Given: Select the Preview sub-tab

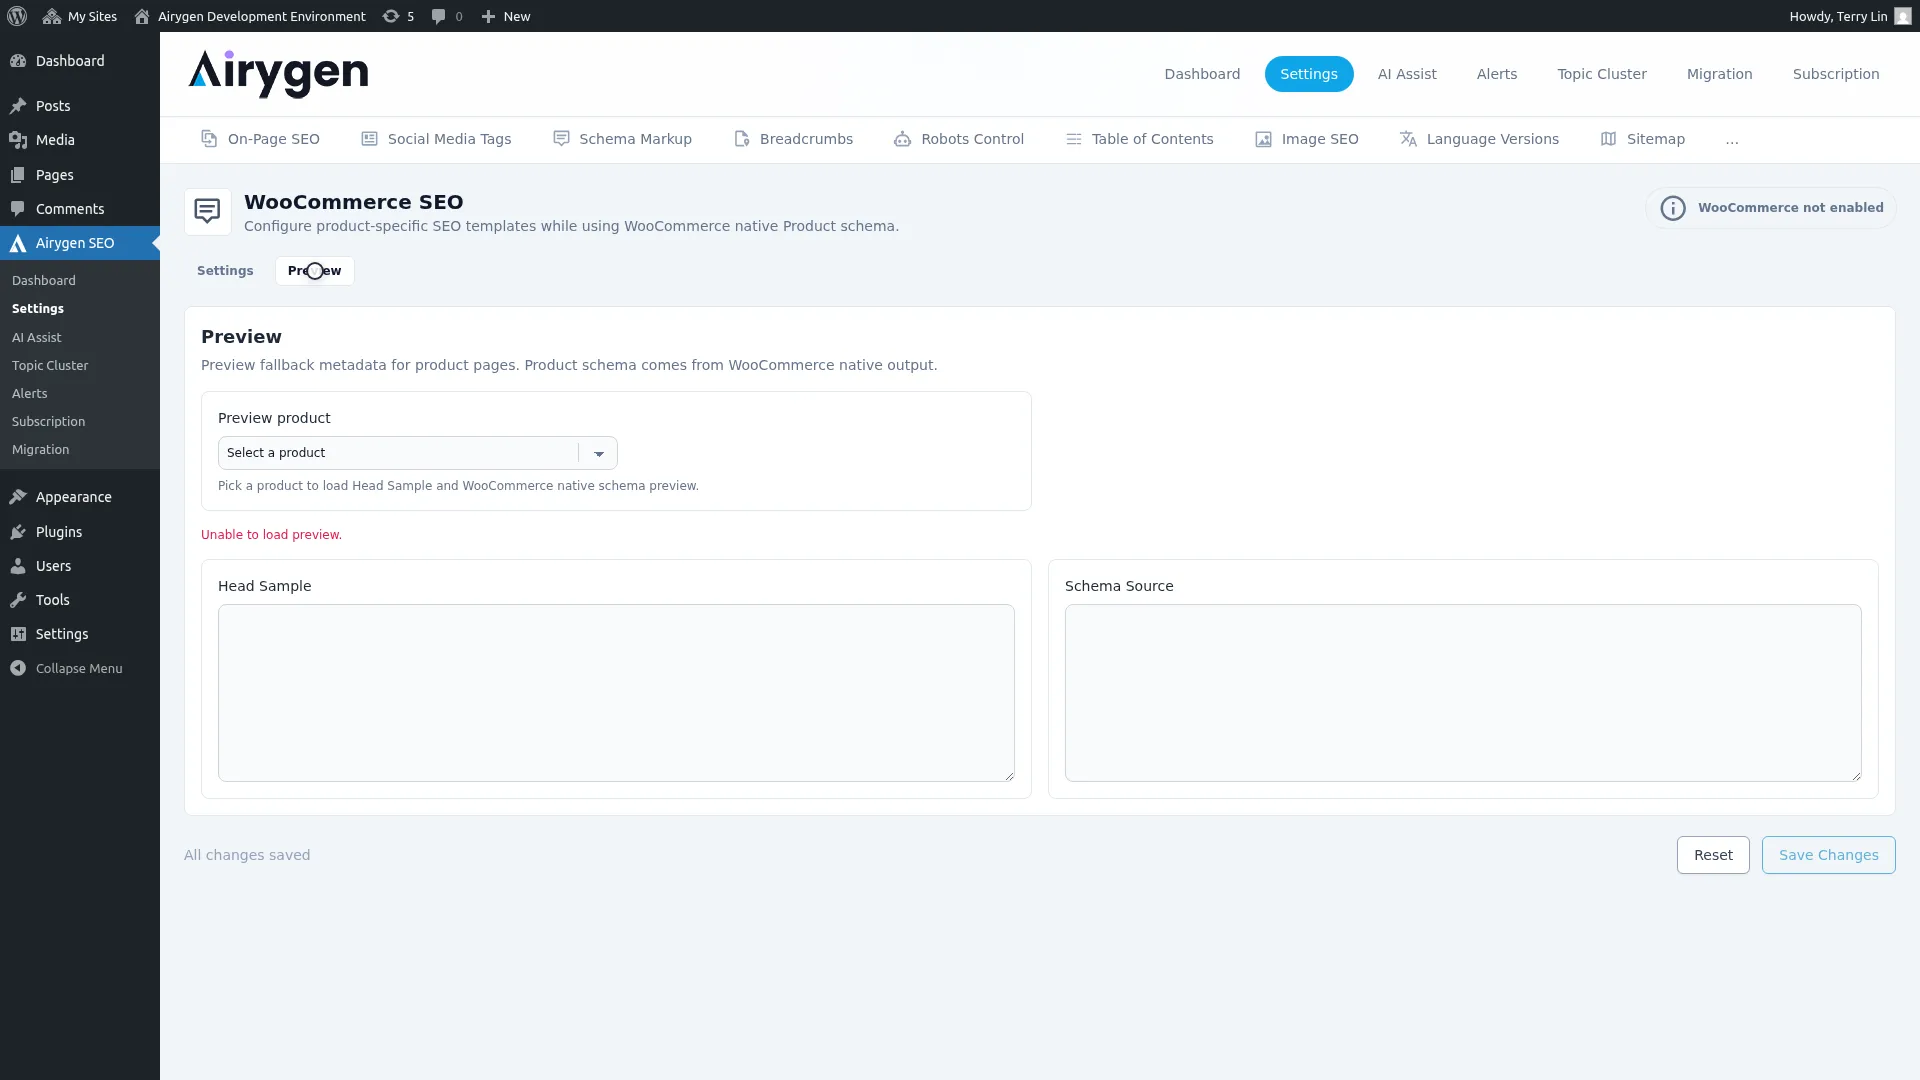Looking at the screenshot, I should click(x=314, y=271).
